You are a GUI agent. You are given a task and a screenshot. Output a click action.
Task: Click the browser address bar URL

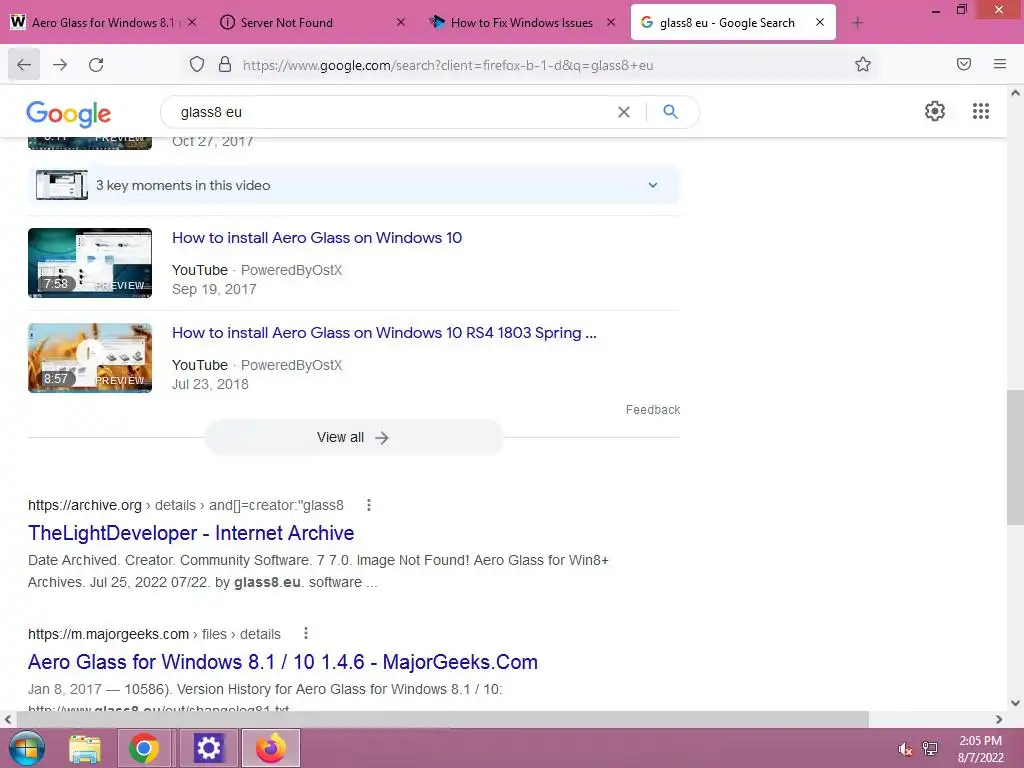[448, 65]
